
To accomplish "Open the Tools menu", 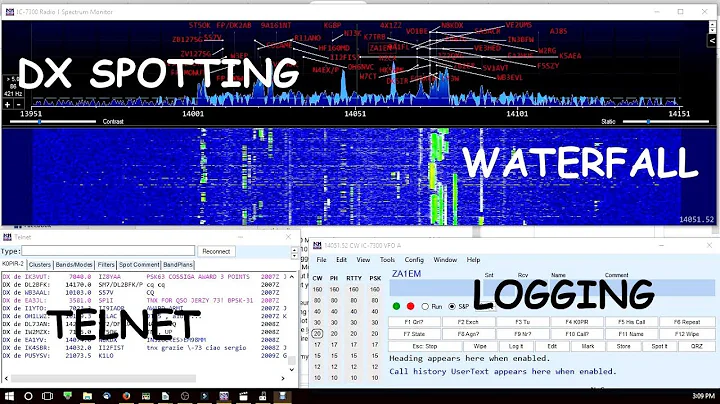I will pos(387,260).
